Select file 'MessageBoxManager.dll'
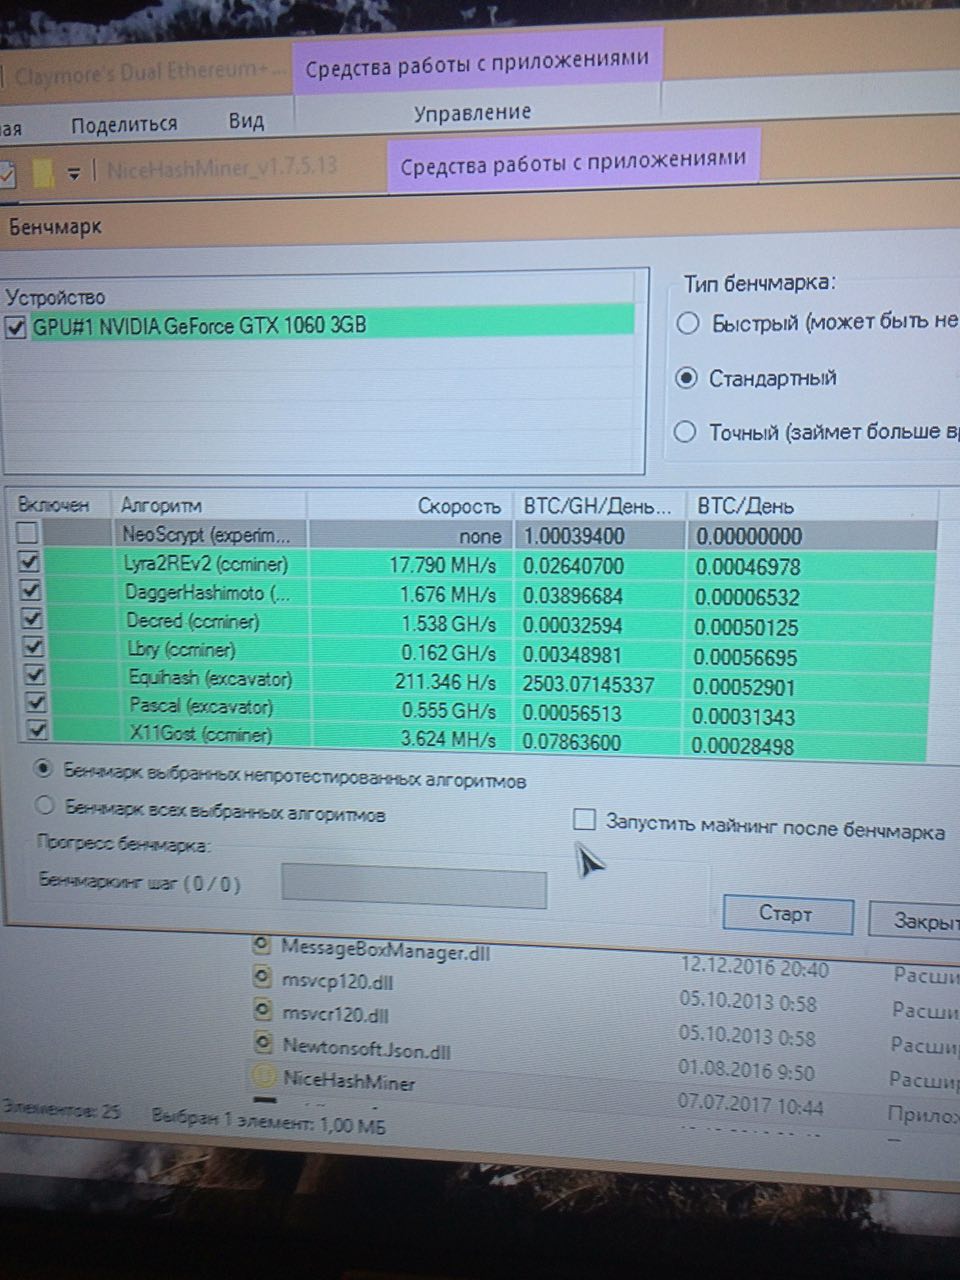The image size is (960, 1280). 386,948
